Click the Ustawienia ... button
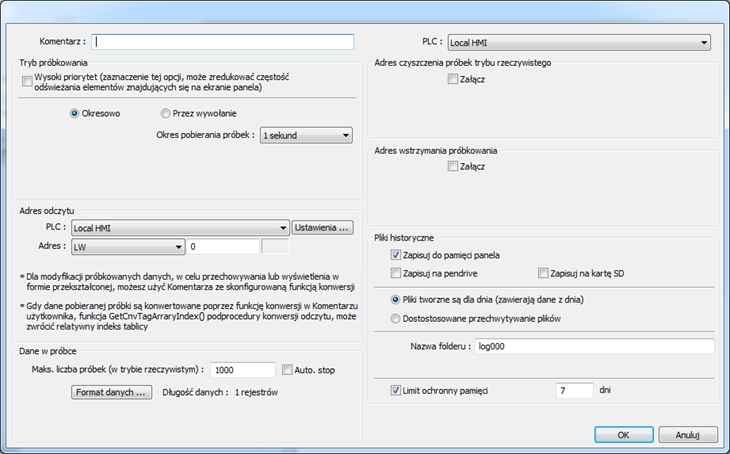Screen dimensions: 730x454 point(322,228)
